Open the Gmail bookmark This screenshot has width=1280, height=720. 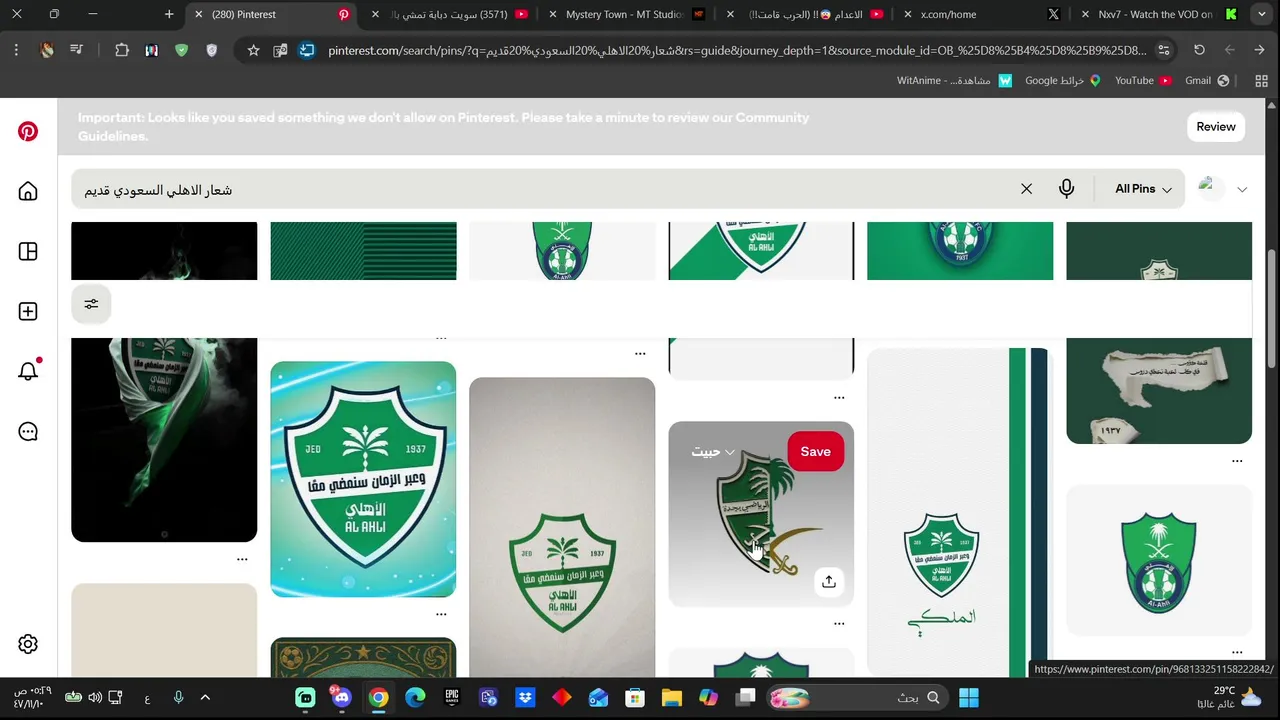point(1207,80)
